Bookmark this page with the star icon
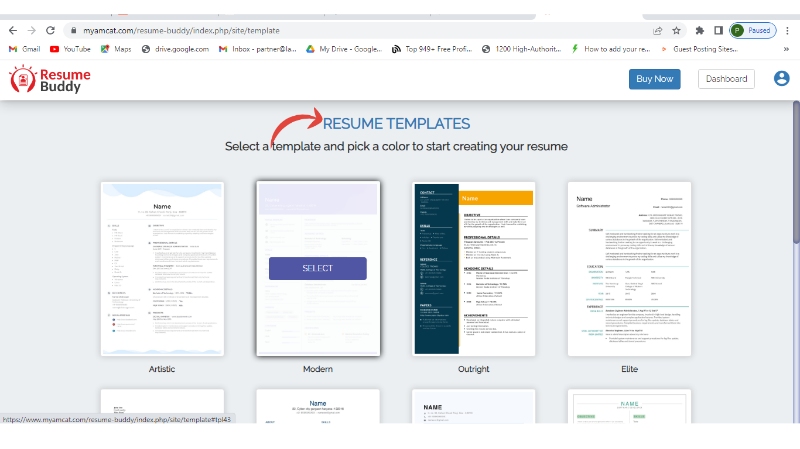Image resolution: width=800 pixels, height=449 pixels. [x=677, y=31]
